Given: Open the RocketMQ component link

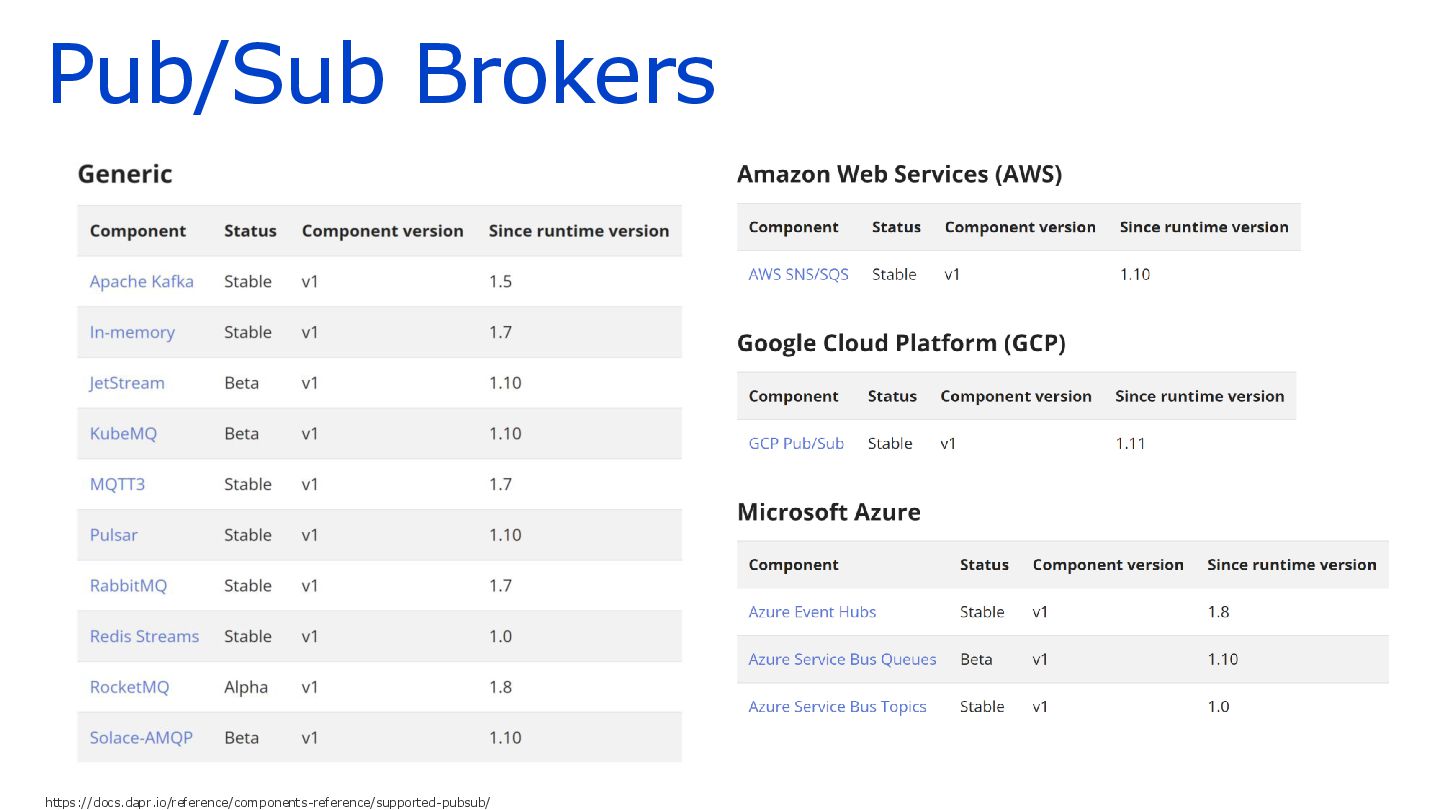Looking at the screenshot, I should (x=129, y=687).
